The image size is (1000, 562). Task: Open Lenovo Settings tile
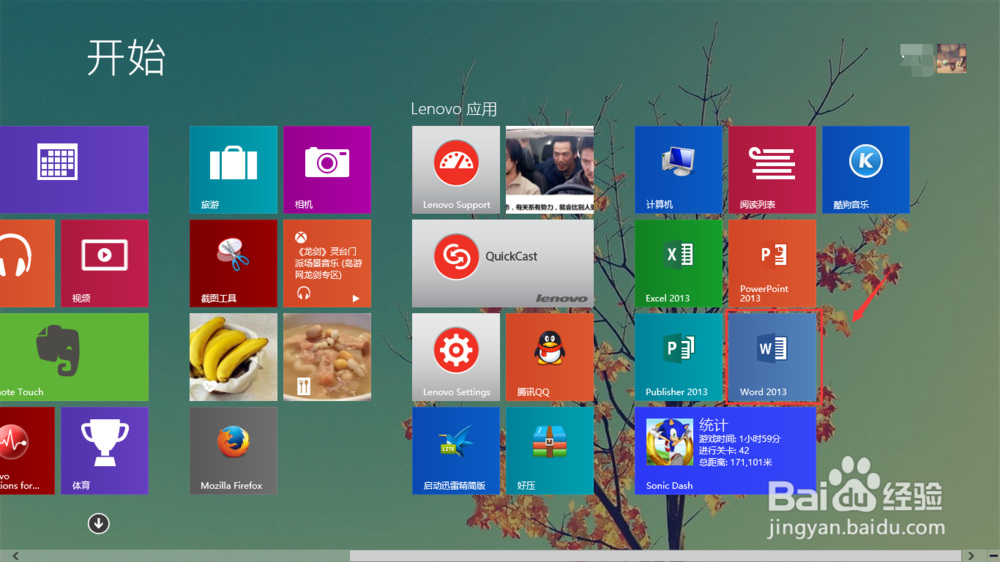tap(456, 357)
